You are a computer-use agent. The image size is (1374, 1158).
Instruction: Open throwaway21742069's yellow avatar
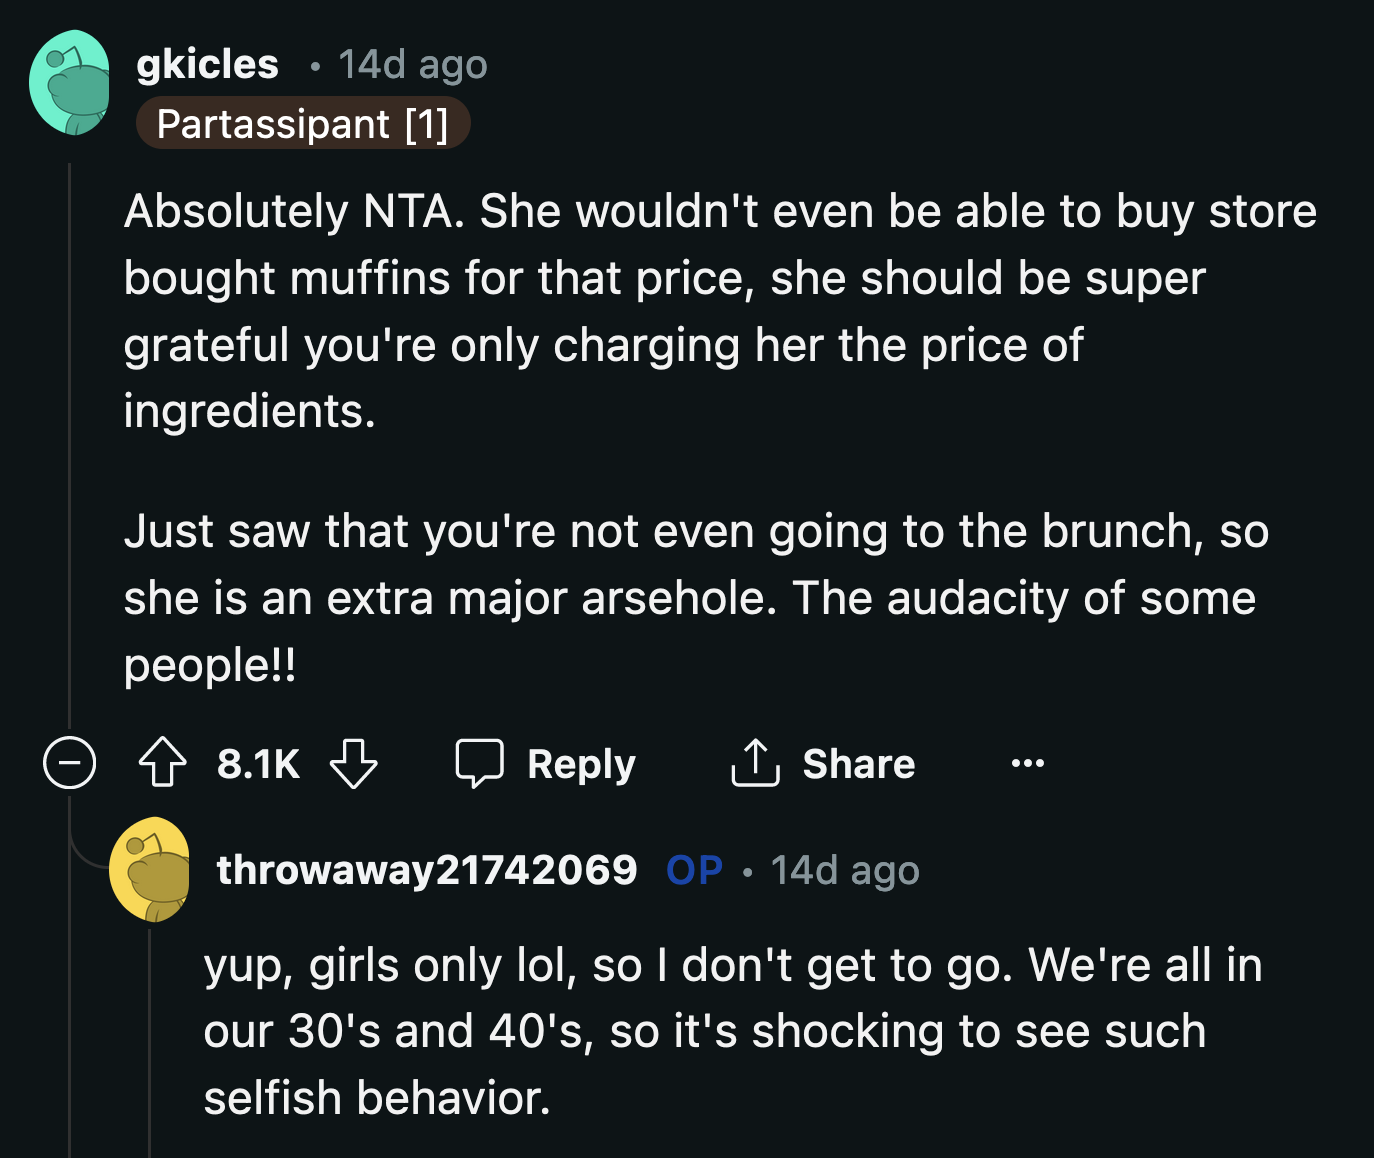[x=150, y=870]
